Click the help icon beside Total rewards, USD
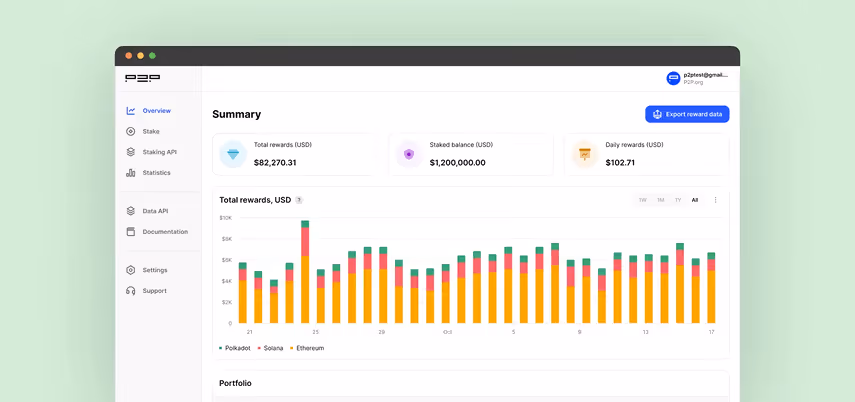The image size is (855, 402). point(299,200)
